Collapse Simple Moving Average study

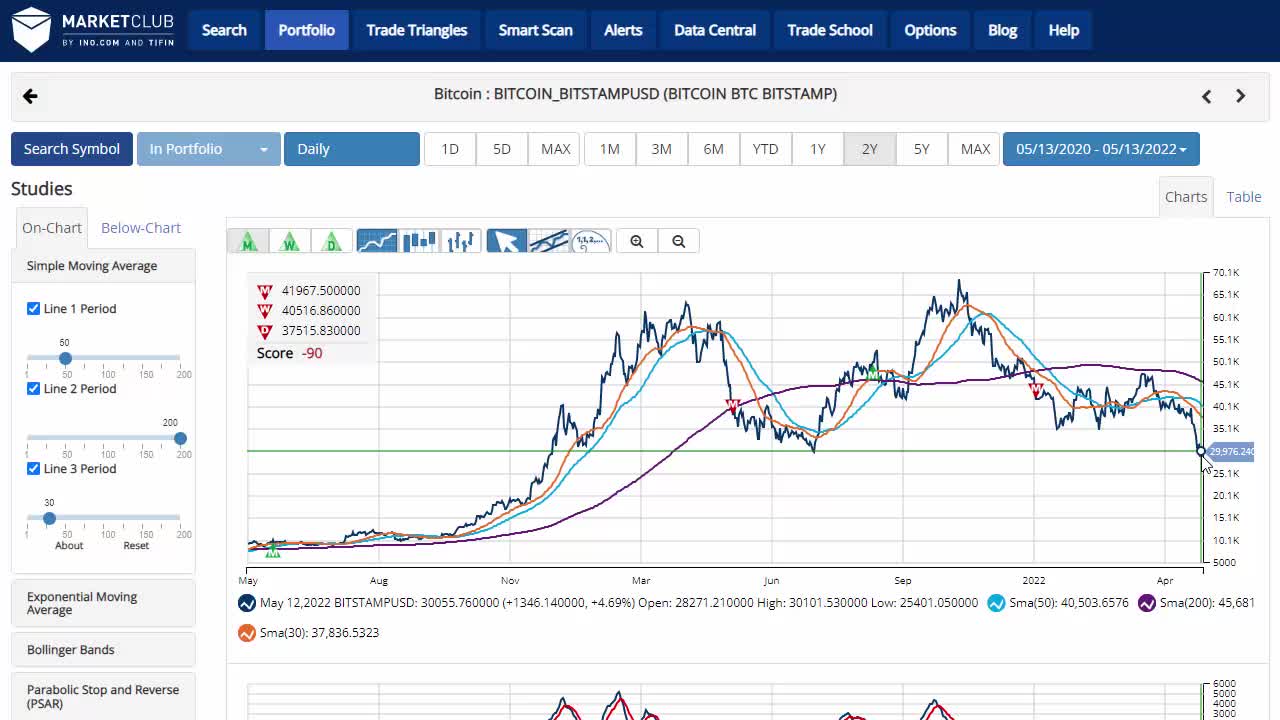point(103,266)
